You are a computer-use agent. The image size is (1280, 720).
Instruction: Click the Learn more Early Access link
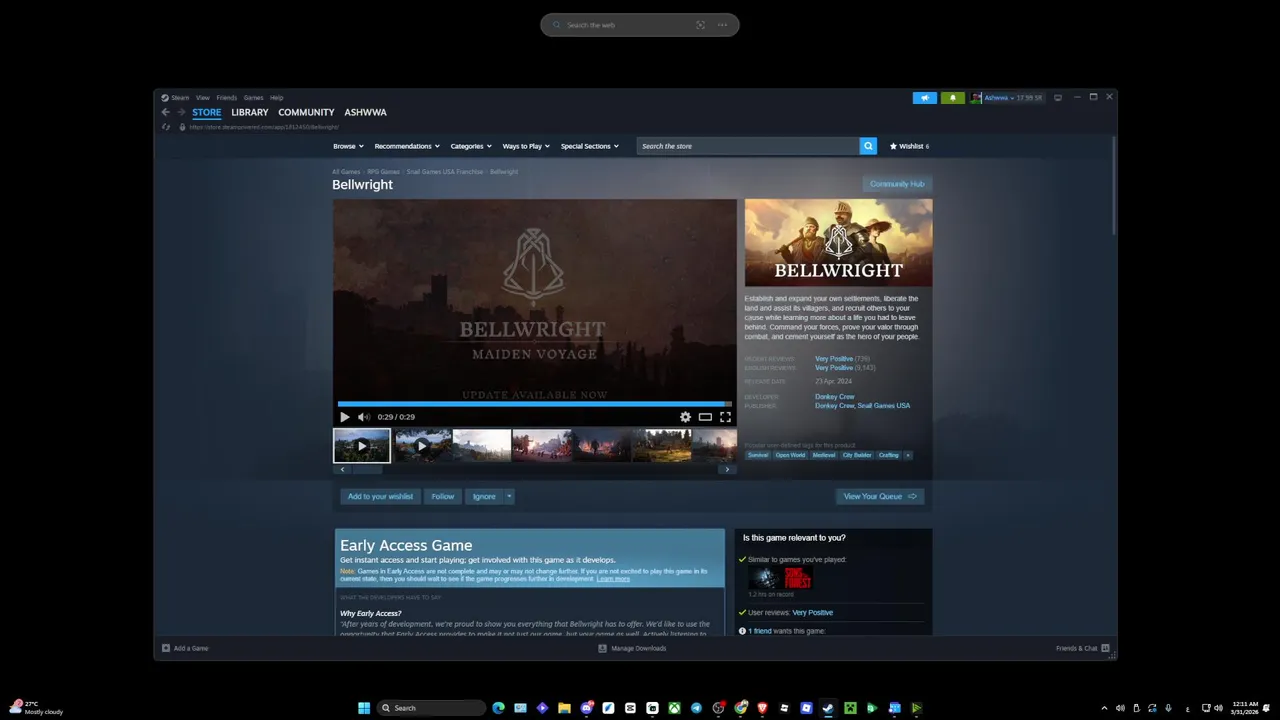pyautogui.click(x=613, y=579)
